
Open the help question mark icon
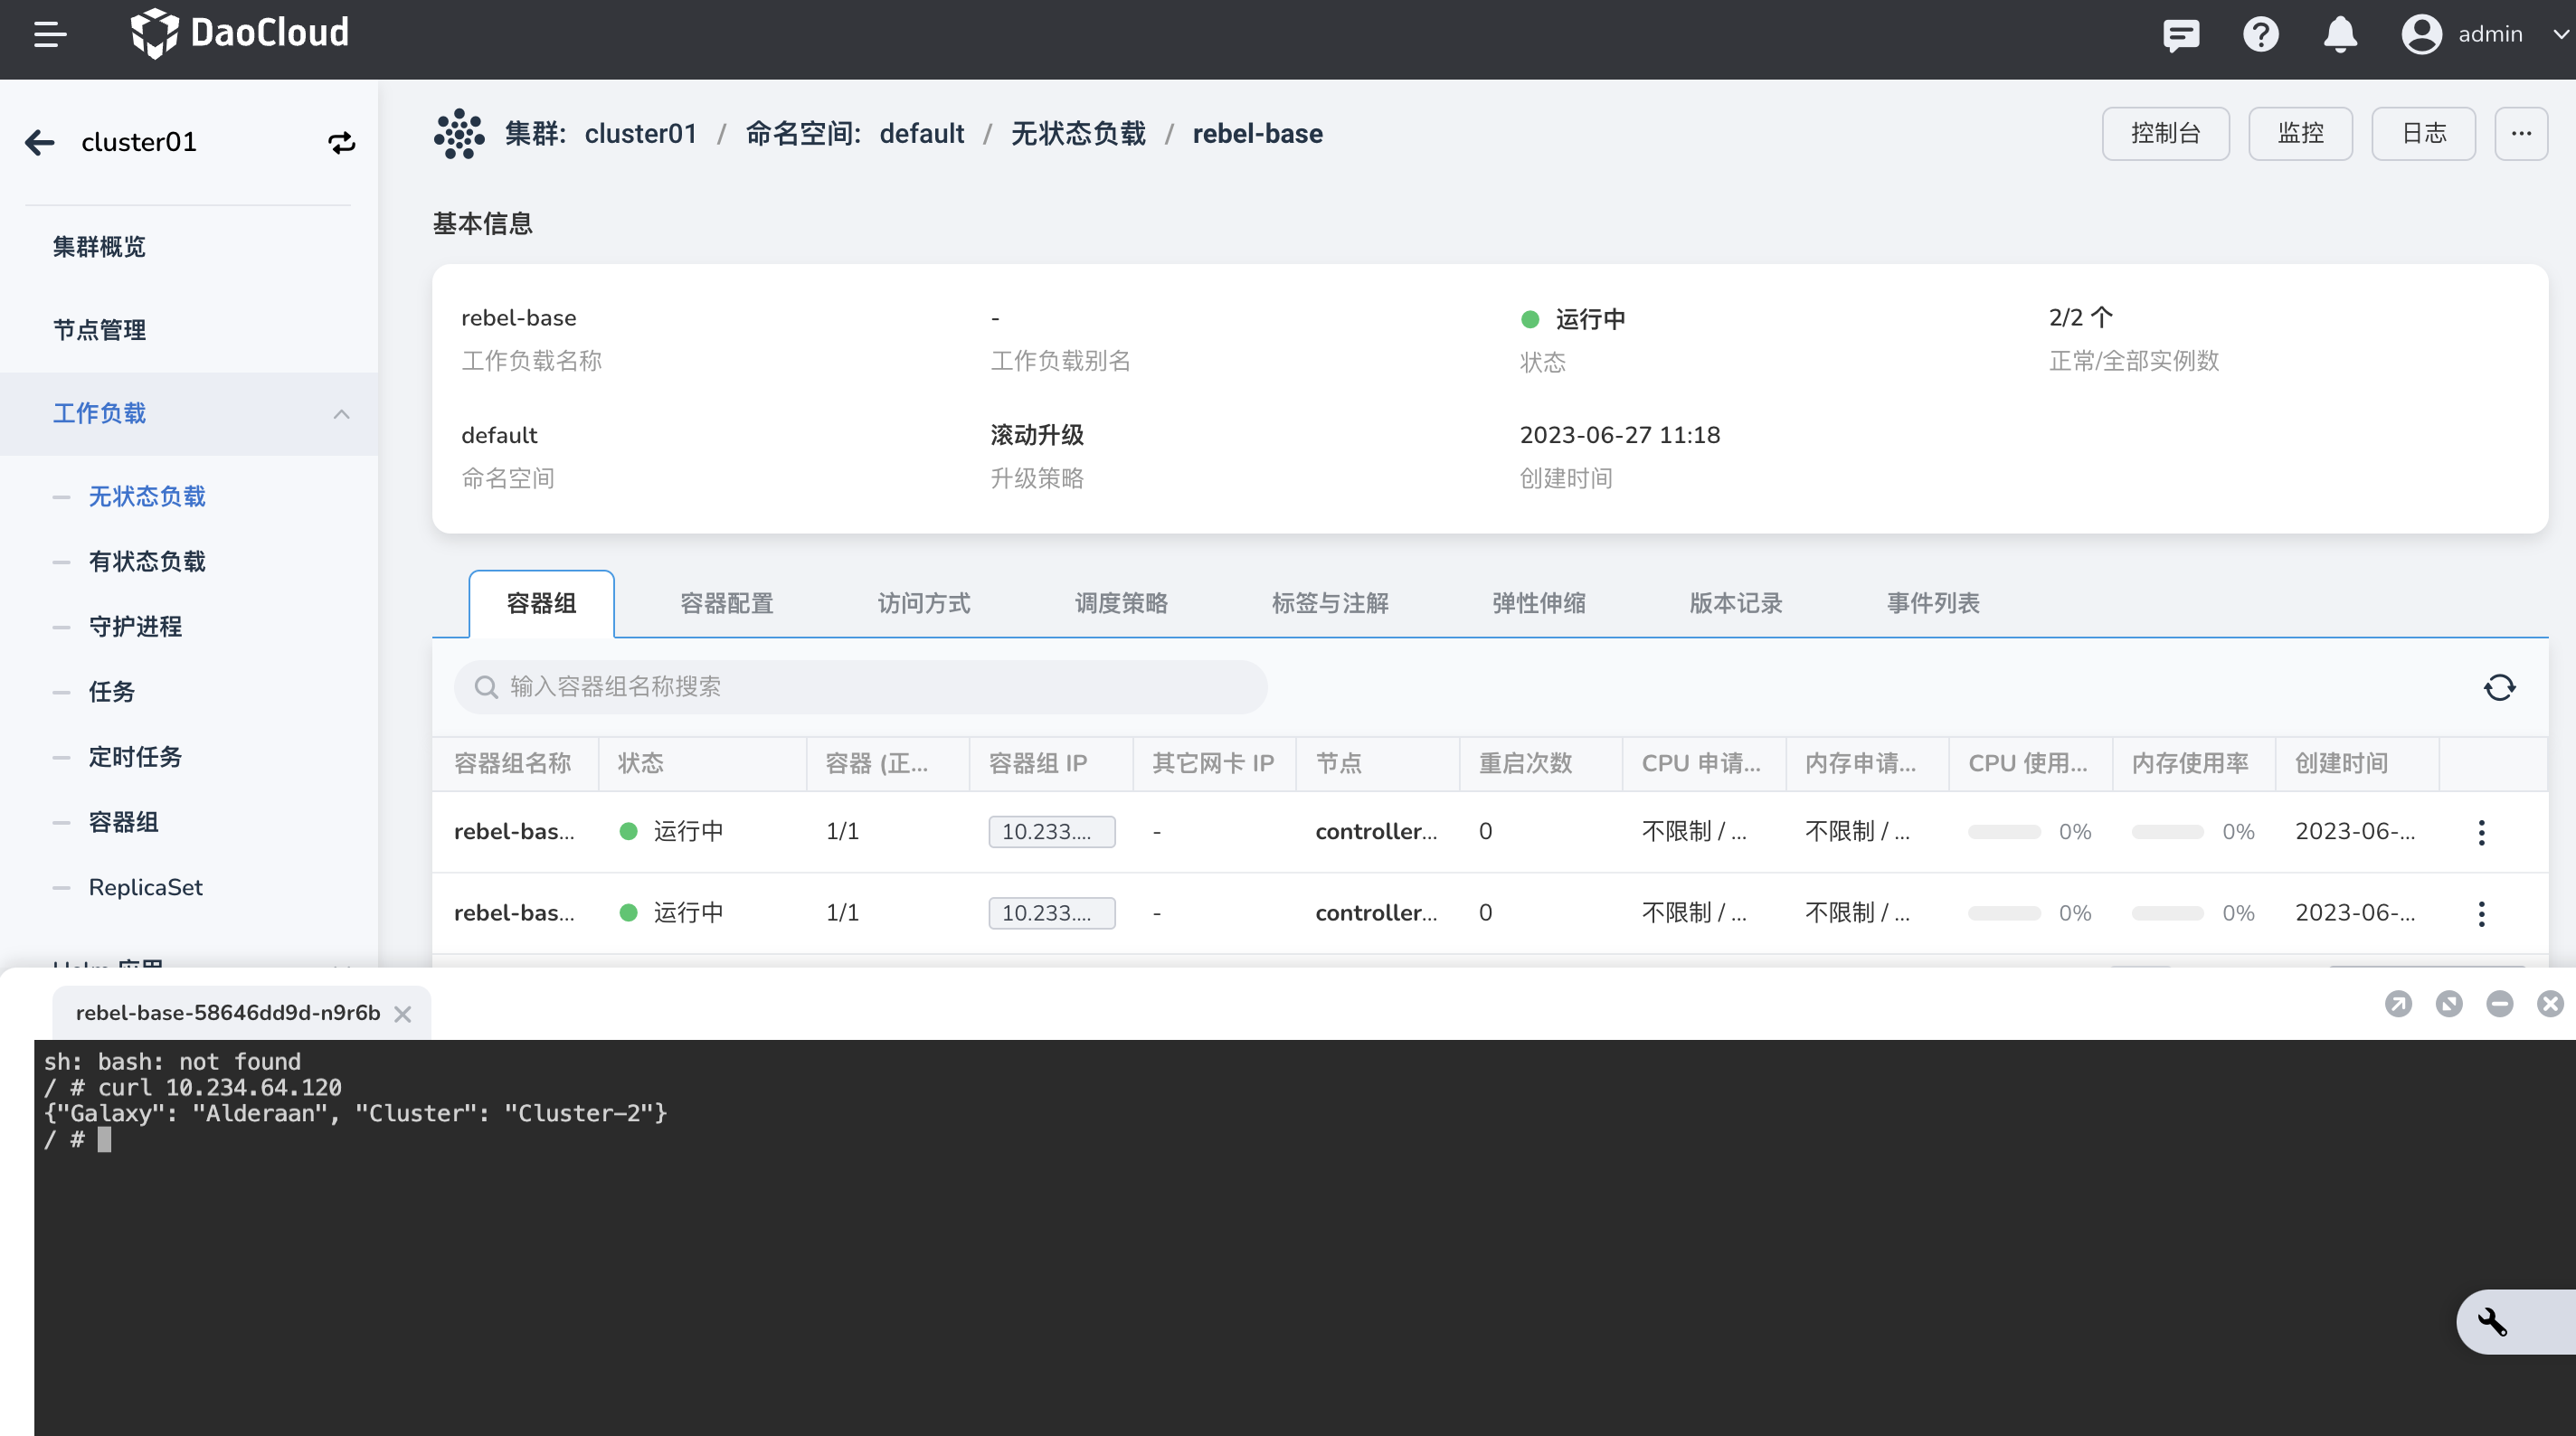(x=2260, y=34)
